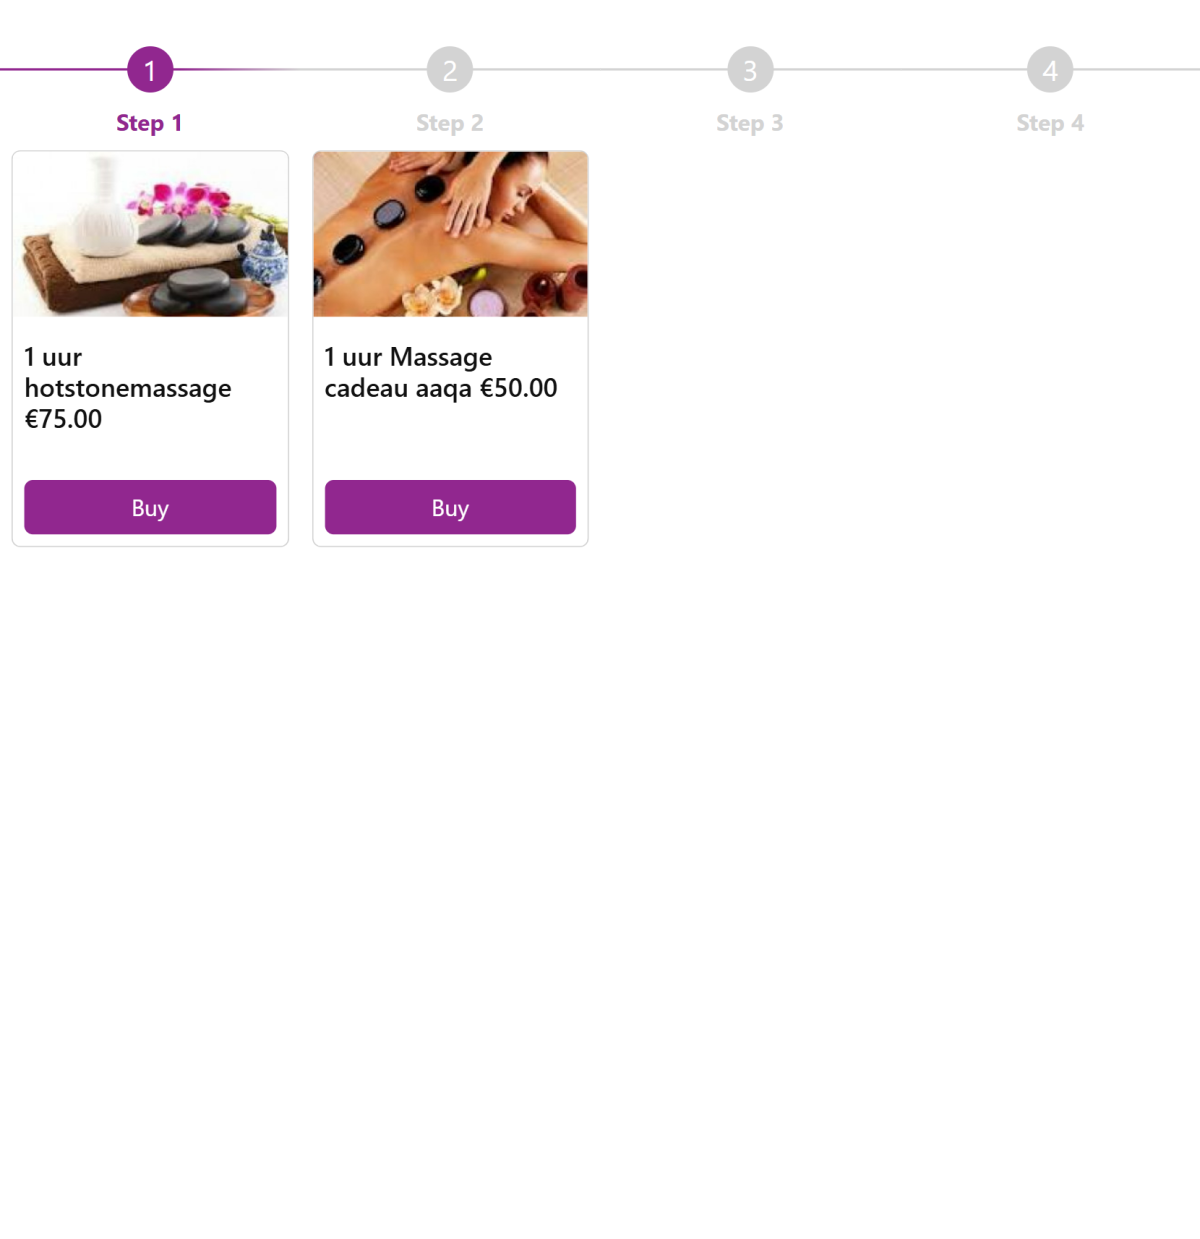The image size is (1200, 1239).
Task: Buy the 1 uur hotstonemassage
Action: pos(150,507)
